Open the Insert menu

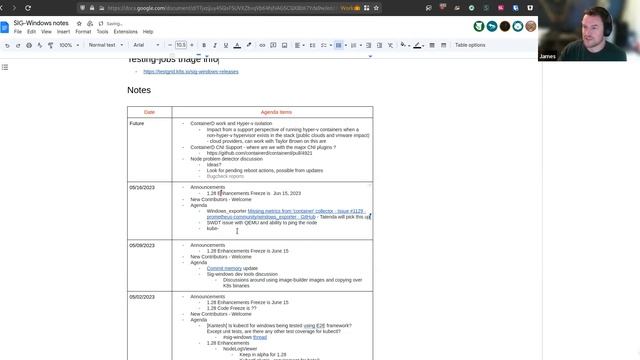(63, 32)
